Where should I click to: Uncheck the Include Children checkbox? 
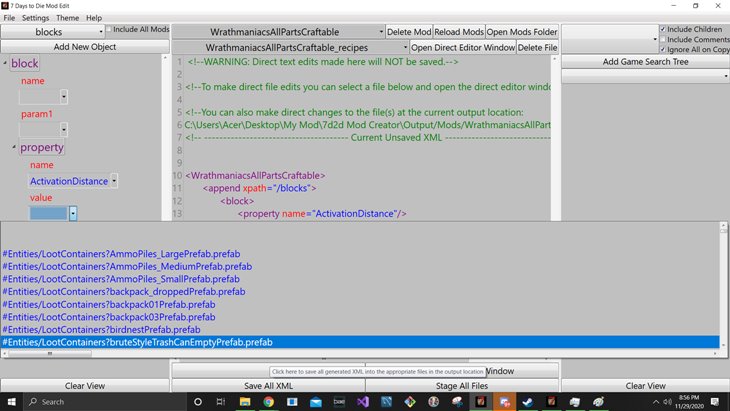point(661,29)
